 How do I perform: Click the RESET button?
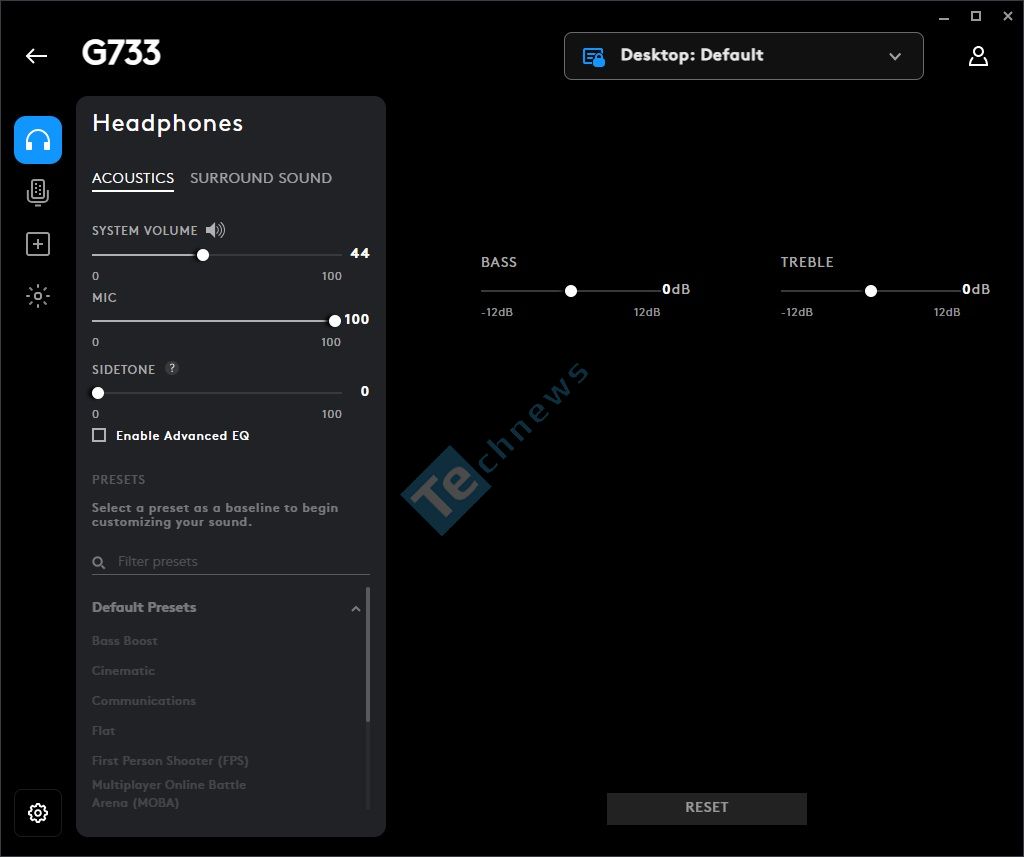[x=707, y=808]
